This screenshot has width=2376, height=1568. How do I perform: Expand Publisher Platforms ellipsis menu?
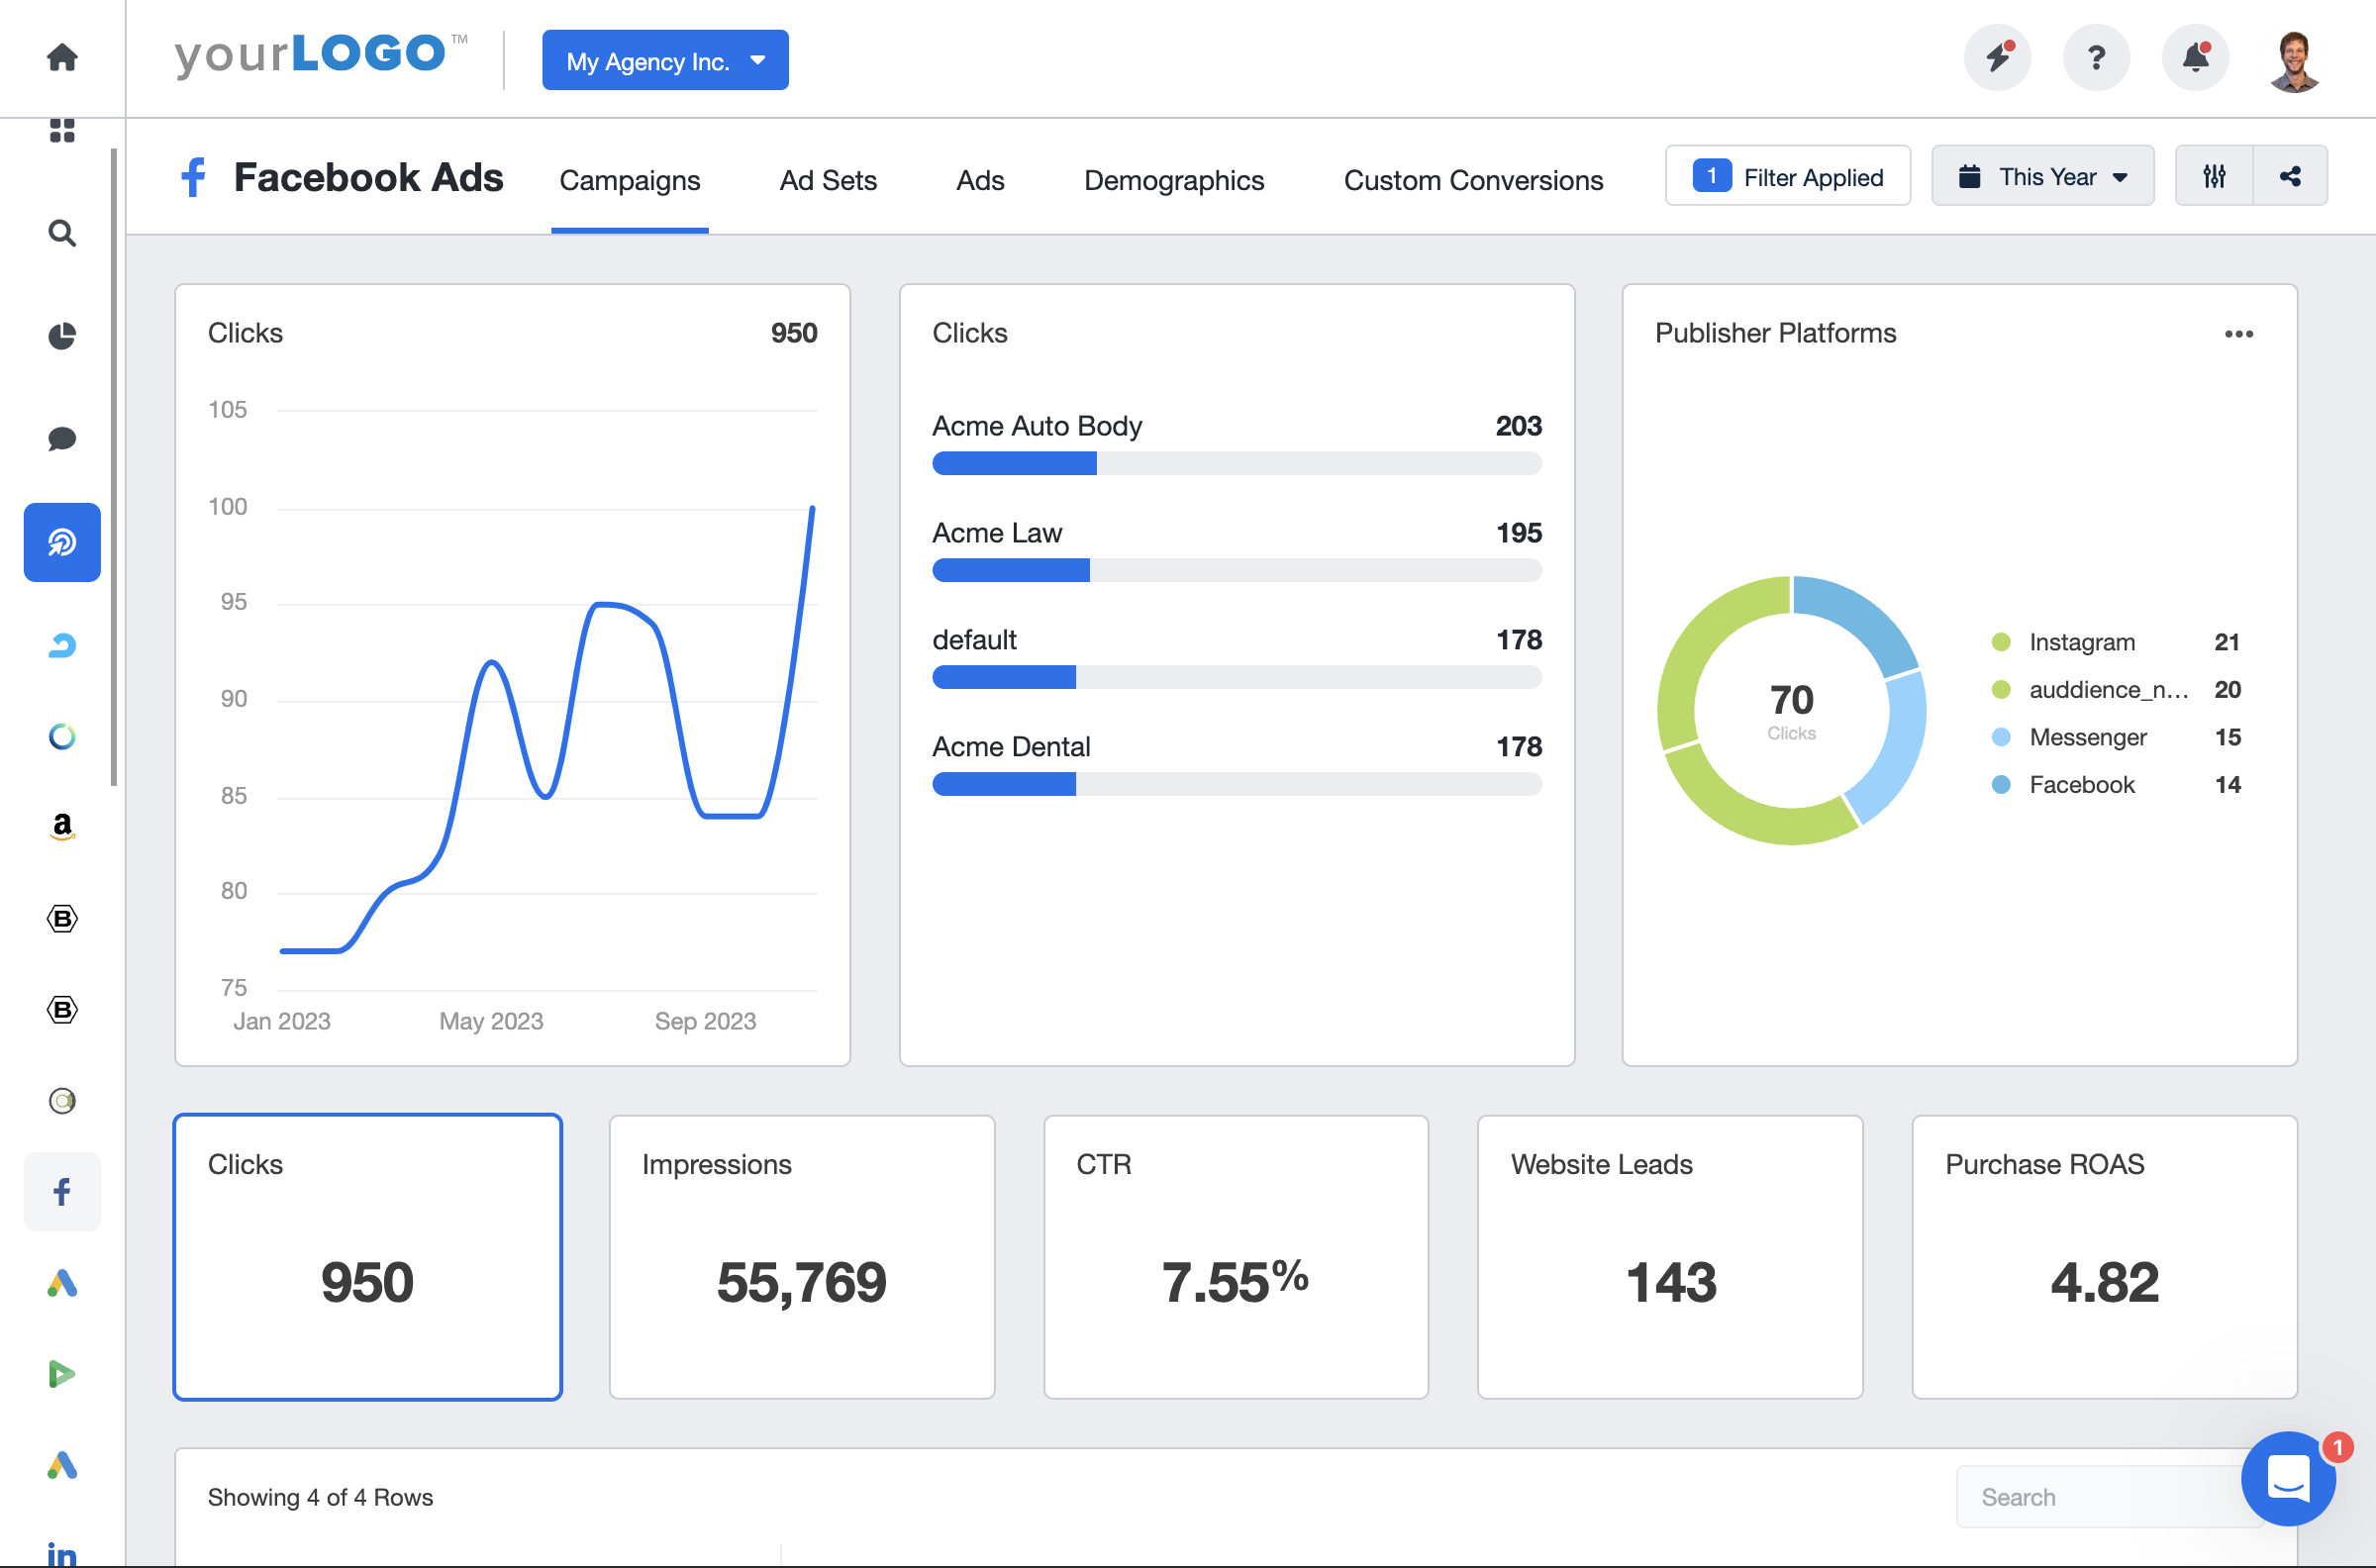(x=2239, y=333)
